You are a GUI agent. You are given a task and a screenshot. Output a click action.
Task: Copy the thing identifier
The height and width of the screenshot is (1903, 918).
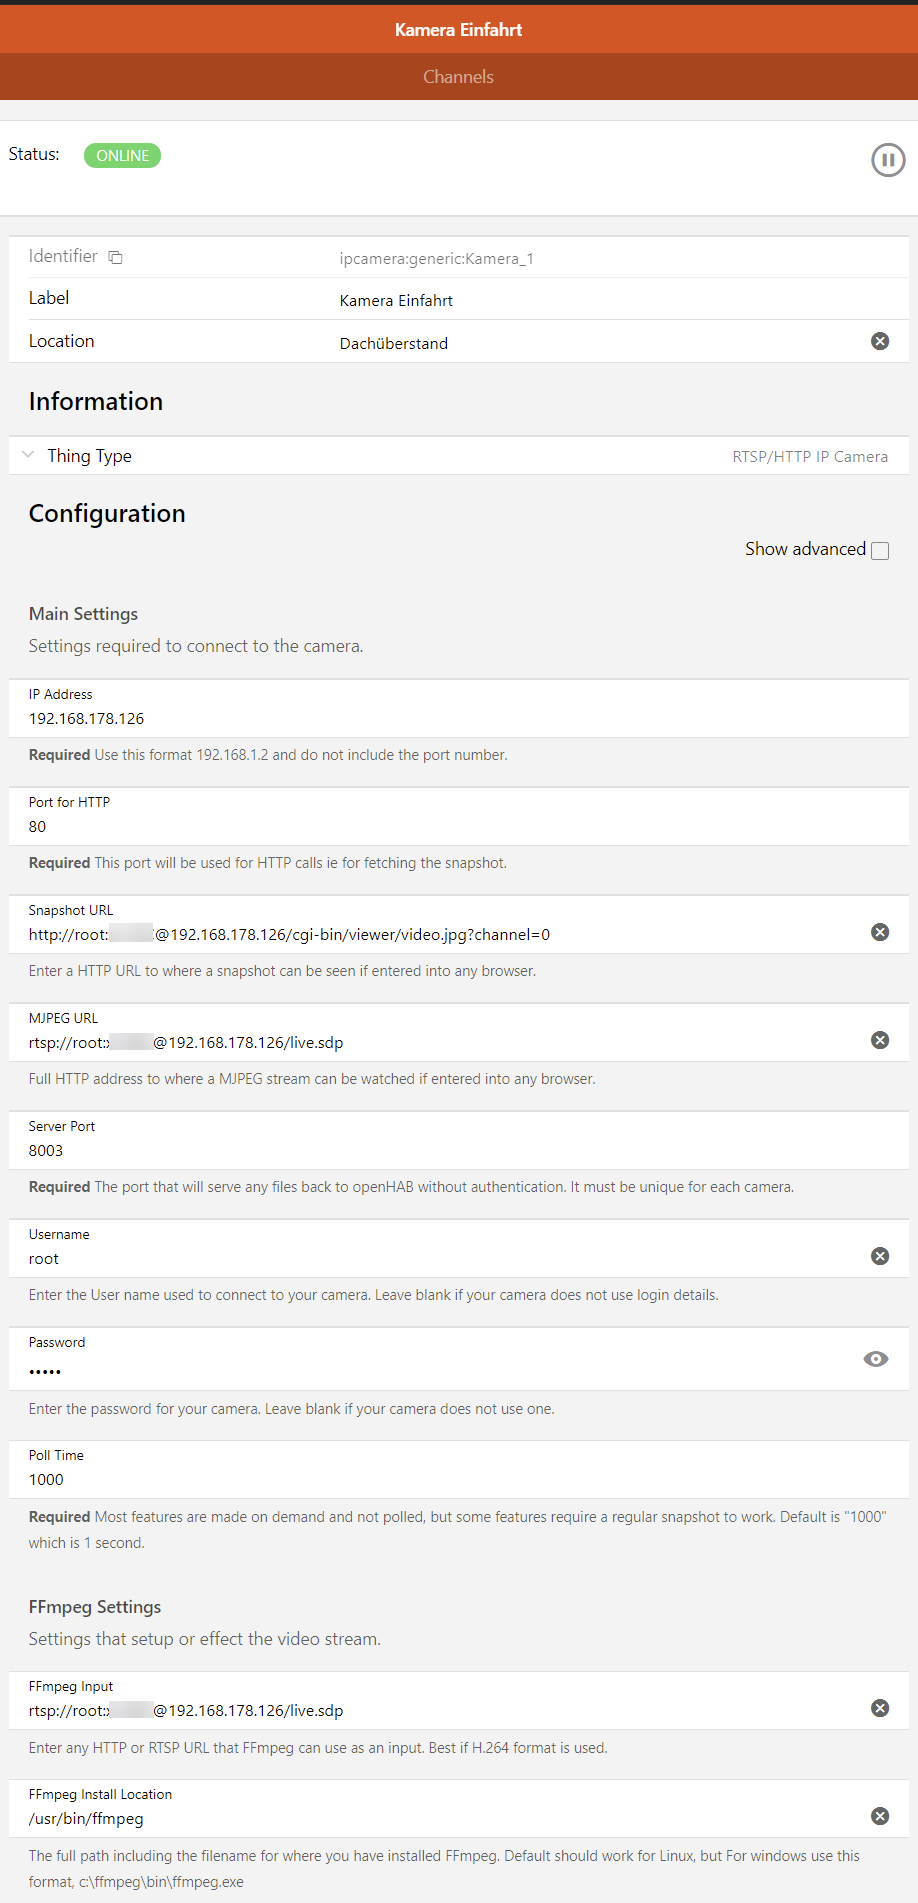115,258
